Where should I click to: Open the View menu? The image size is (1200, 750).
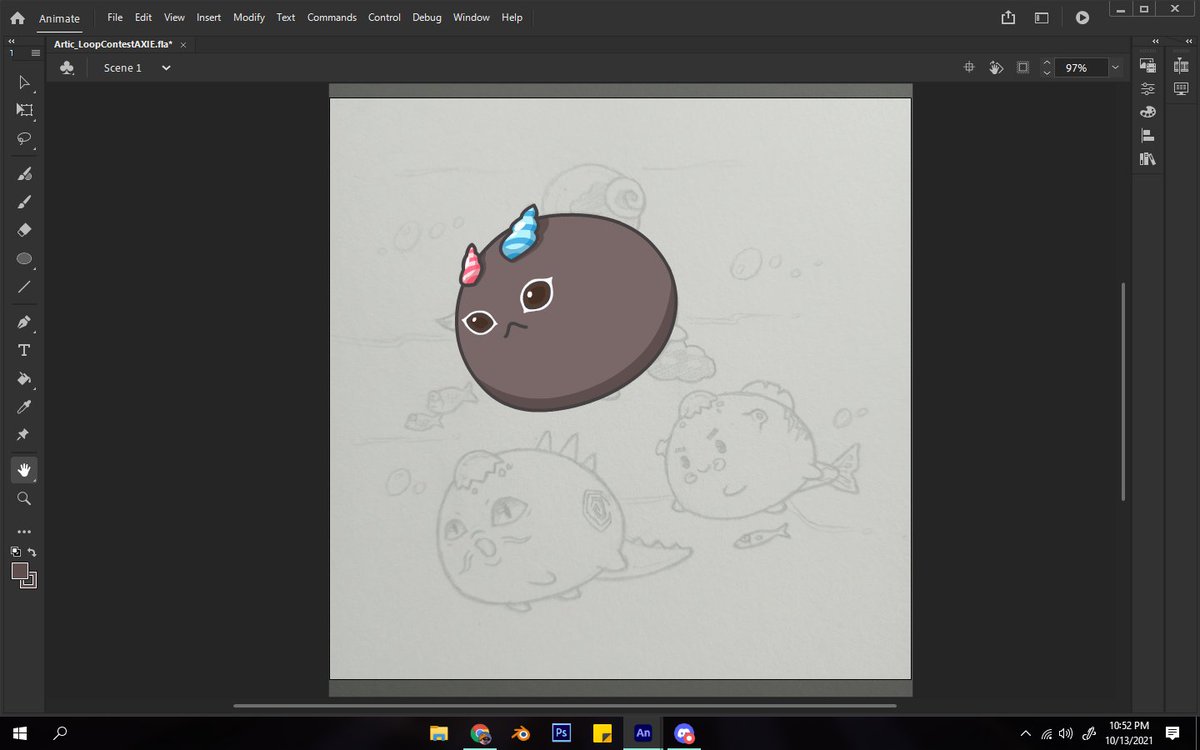coord(174,18)
